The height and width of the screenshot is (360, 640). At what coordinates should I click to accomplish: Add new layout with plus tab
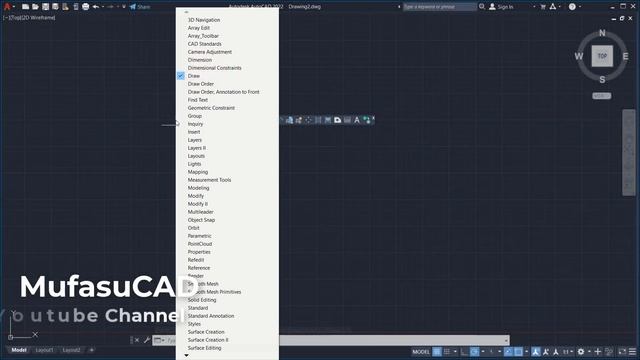91,350
